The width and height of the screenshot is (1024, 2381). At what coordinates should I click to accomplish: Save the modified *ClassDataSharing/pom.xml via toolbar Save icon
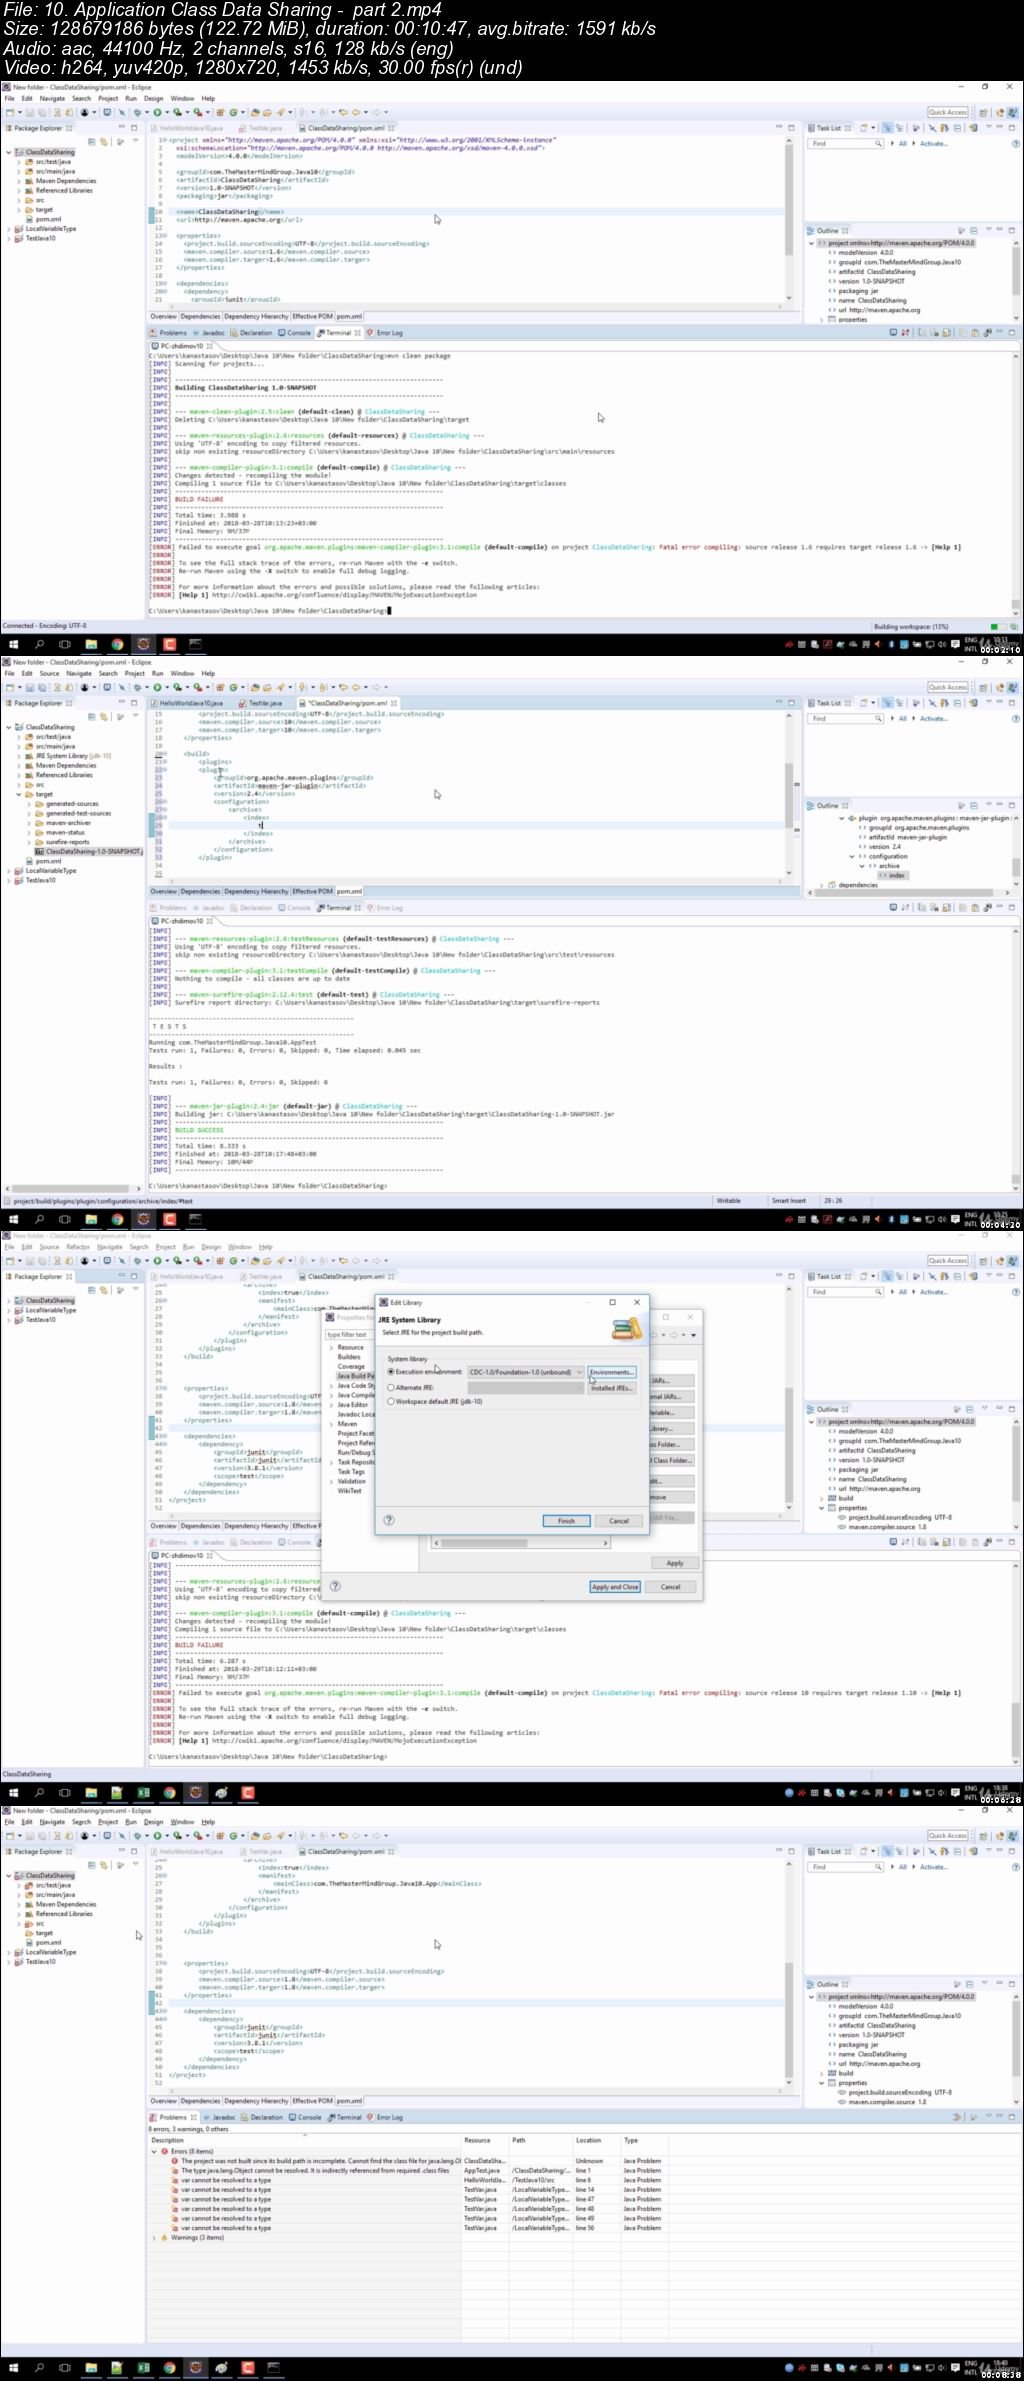pos(32,687)
